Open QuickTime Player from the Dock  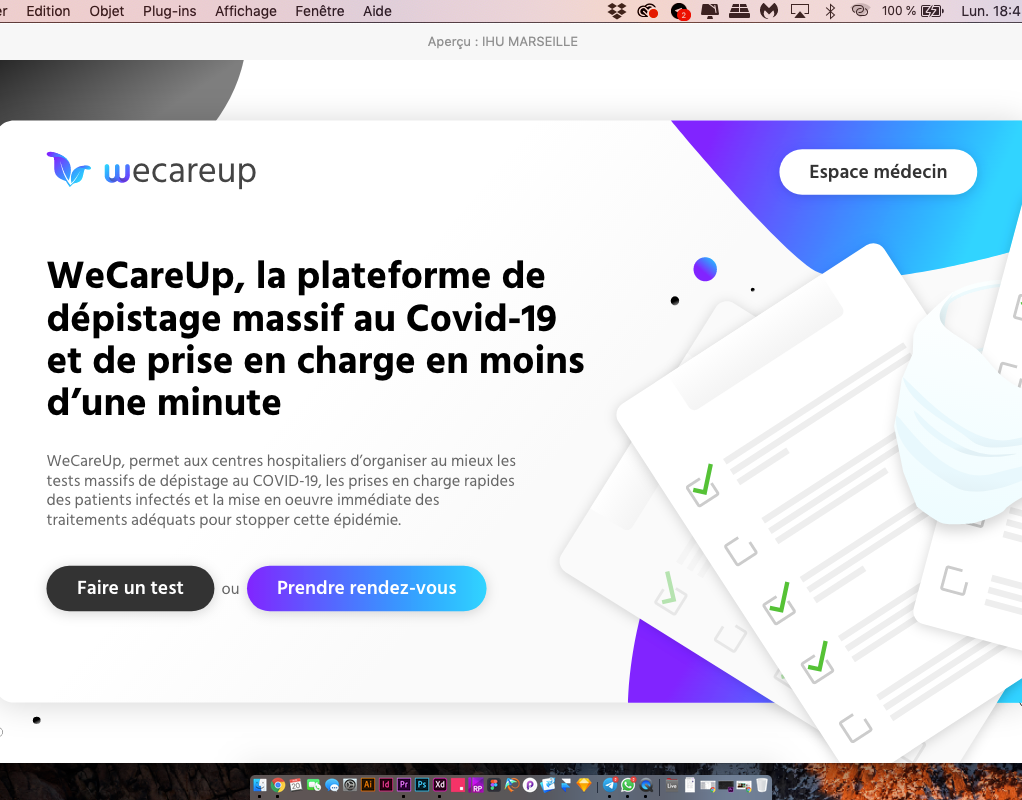click(x=646, y=785)
